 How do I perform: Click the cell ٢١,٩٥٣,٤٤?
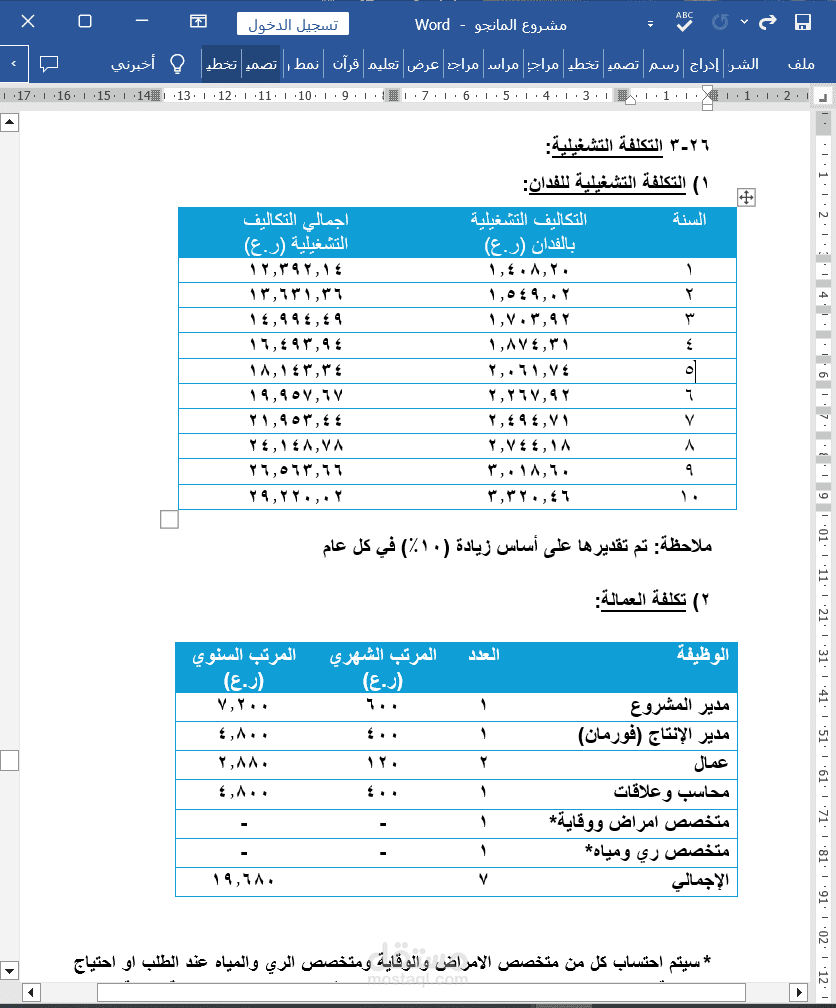coord(296,421)
